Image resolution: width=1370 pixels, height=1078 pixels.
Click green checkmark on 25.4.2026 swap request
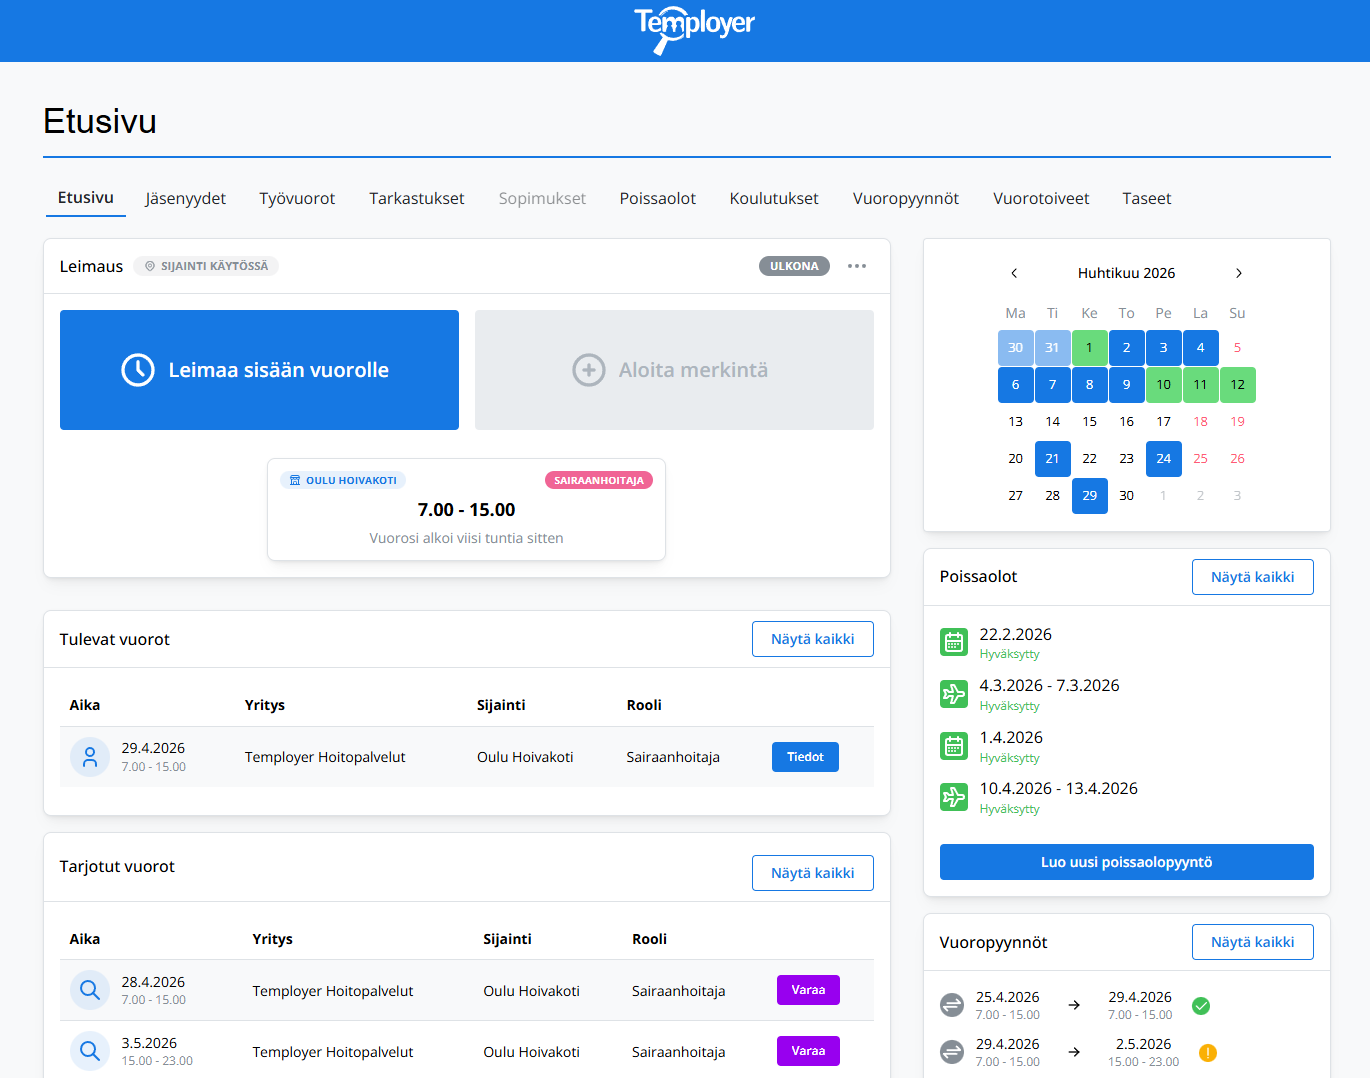[1201, 1005]
